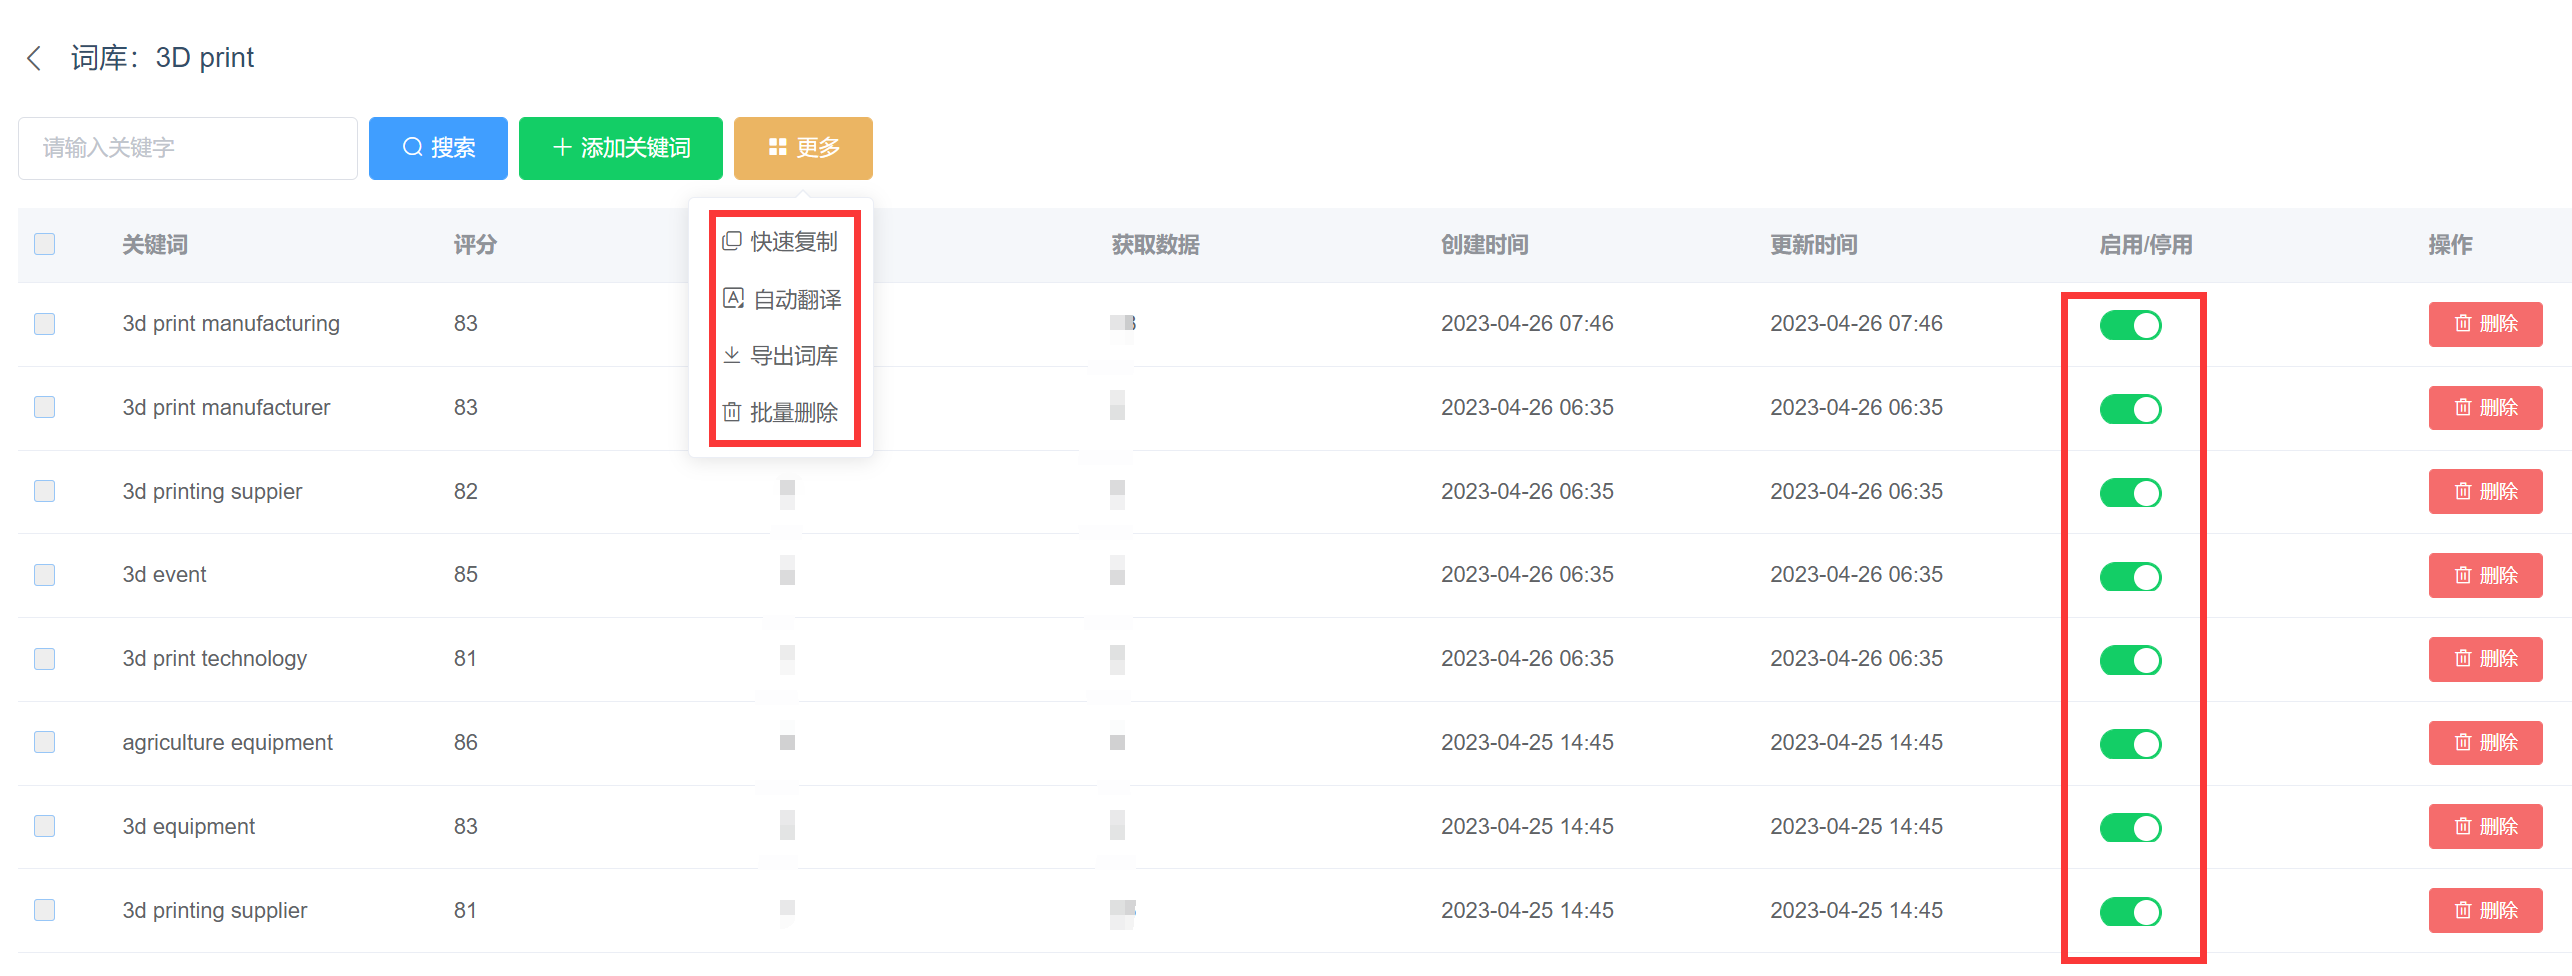Check the box for 3d printing supplier

click(45, 910)
